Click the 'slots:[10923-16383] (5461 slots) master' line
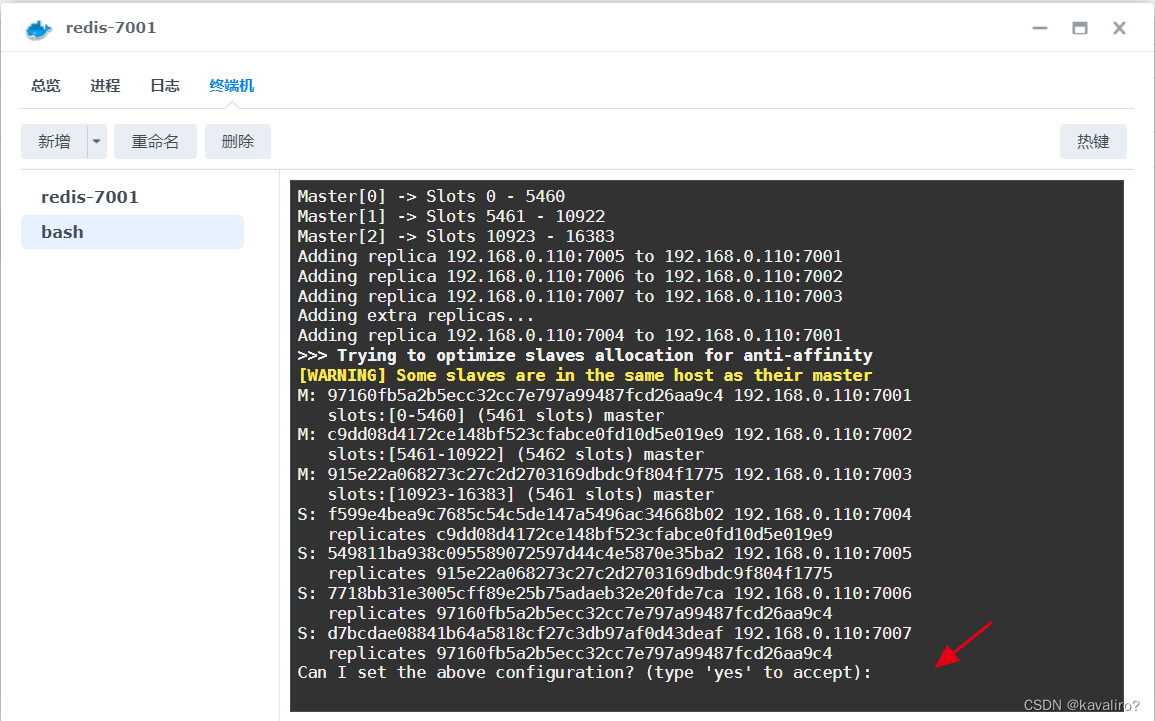1155x721 pixels. pos(521,494)
